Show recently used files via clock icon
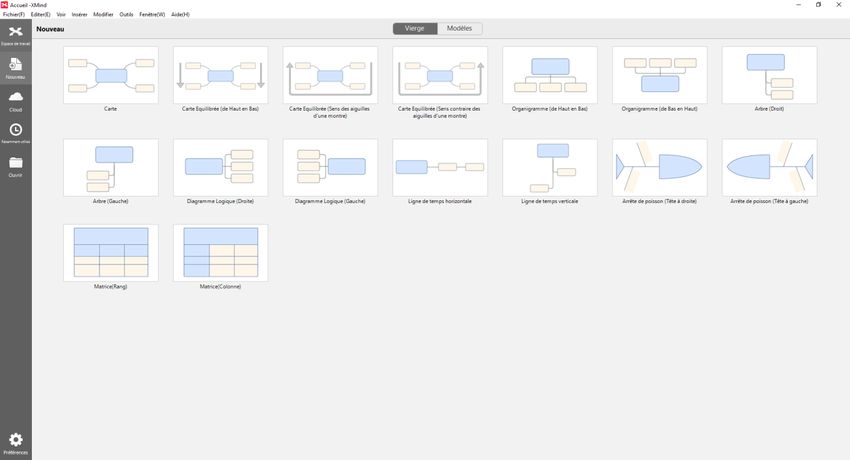Viewport: 850px width, 460px height. click(15, 132)
